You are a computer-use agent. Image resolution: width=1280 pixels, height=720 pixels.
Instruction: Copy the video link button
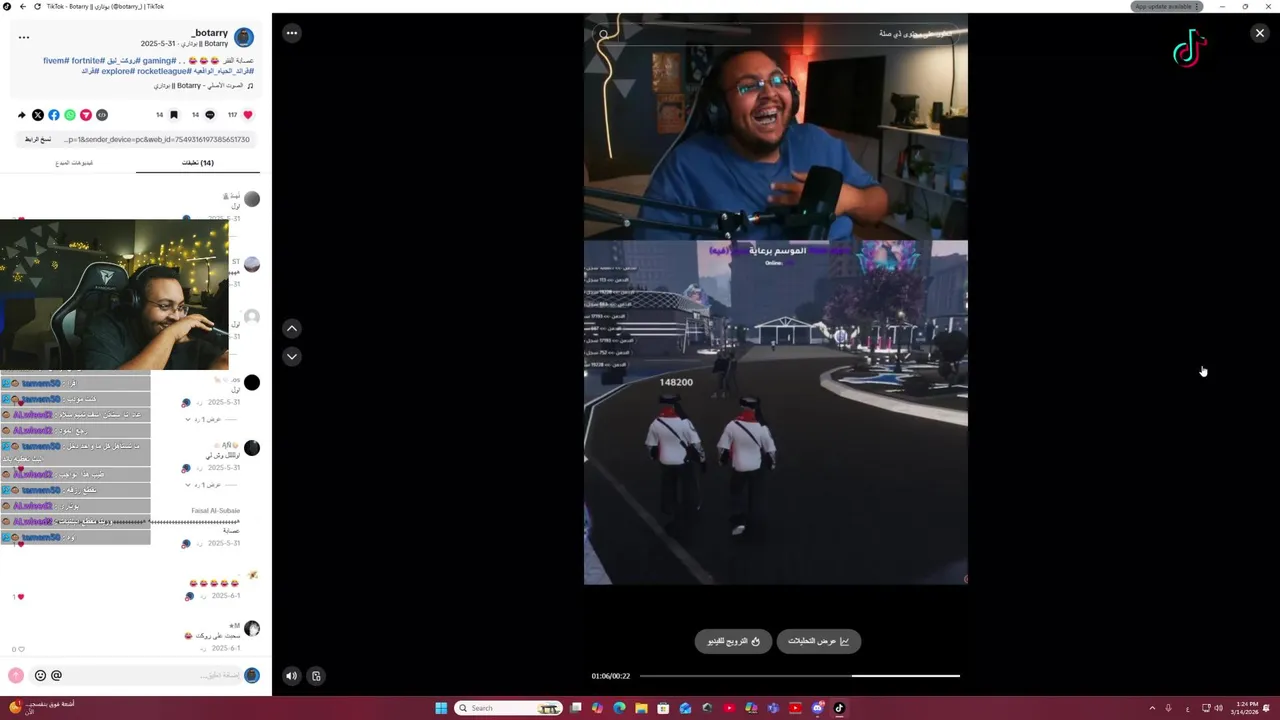38,140
